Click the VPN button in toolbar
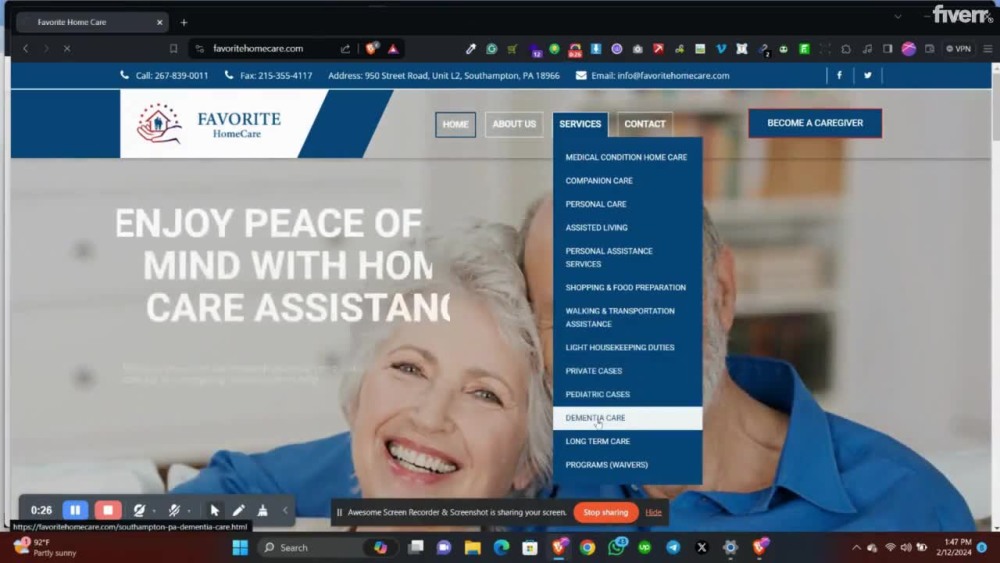The width and height of the screenshot is (1000, 563). point(959,48)
